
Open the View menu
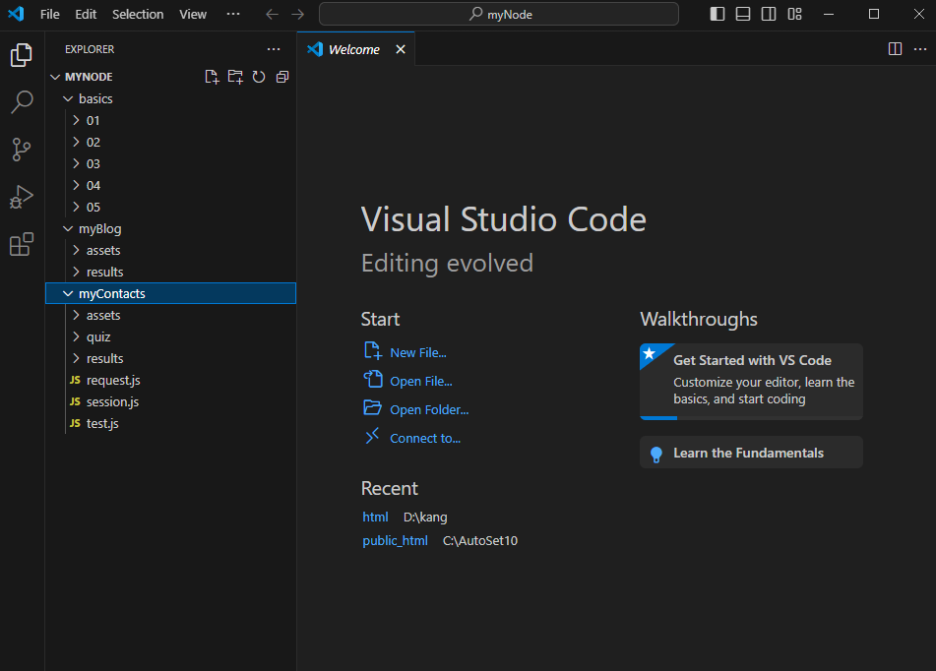pyautogui.click(x=193, y=14)
